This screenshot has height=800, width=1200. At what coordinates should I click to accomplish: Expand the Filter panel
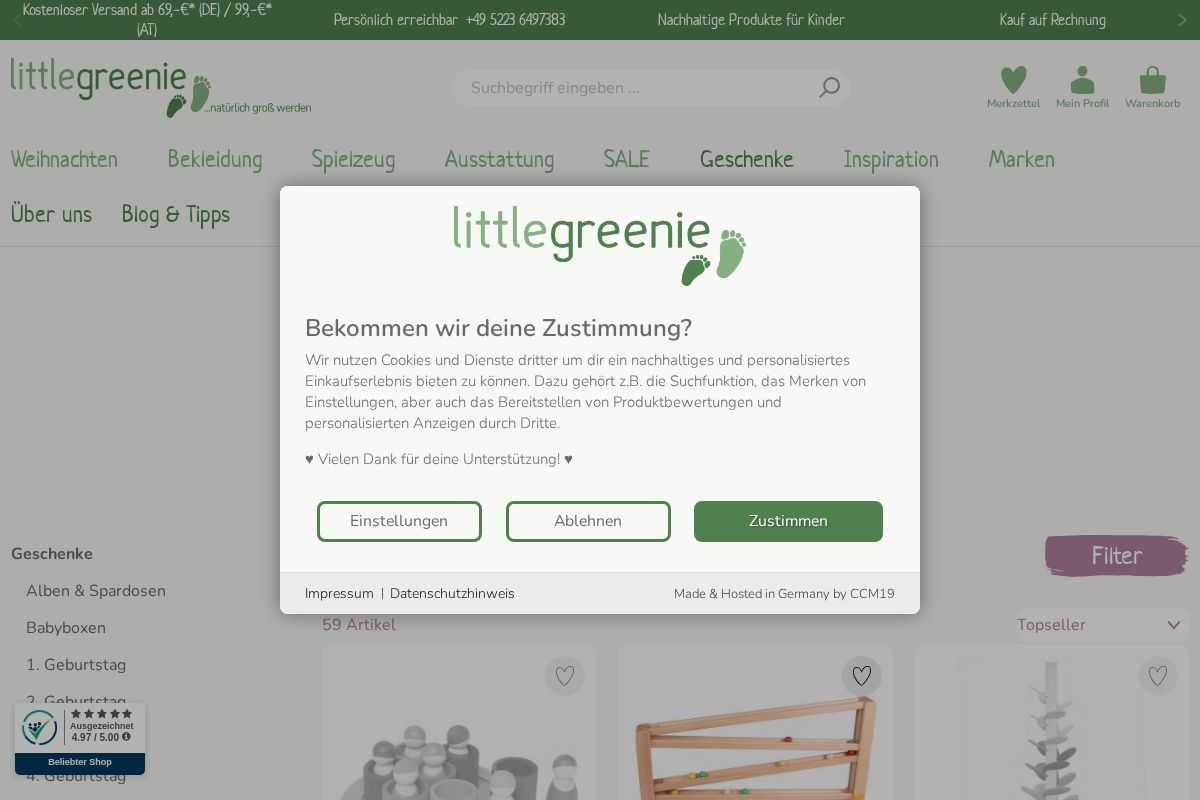click(x=1116, y=556)
